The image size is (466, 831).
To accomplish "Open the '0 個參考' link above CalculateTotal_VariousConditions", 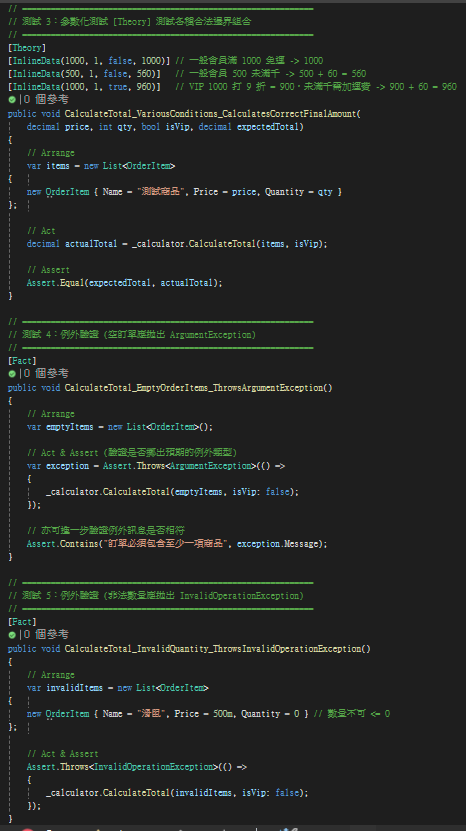I will pyautogui.click(x=46, y=100).
